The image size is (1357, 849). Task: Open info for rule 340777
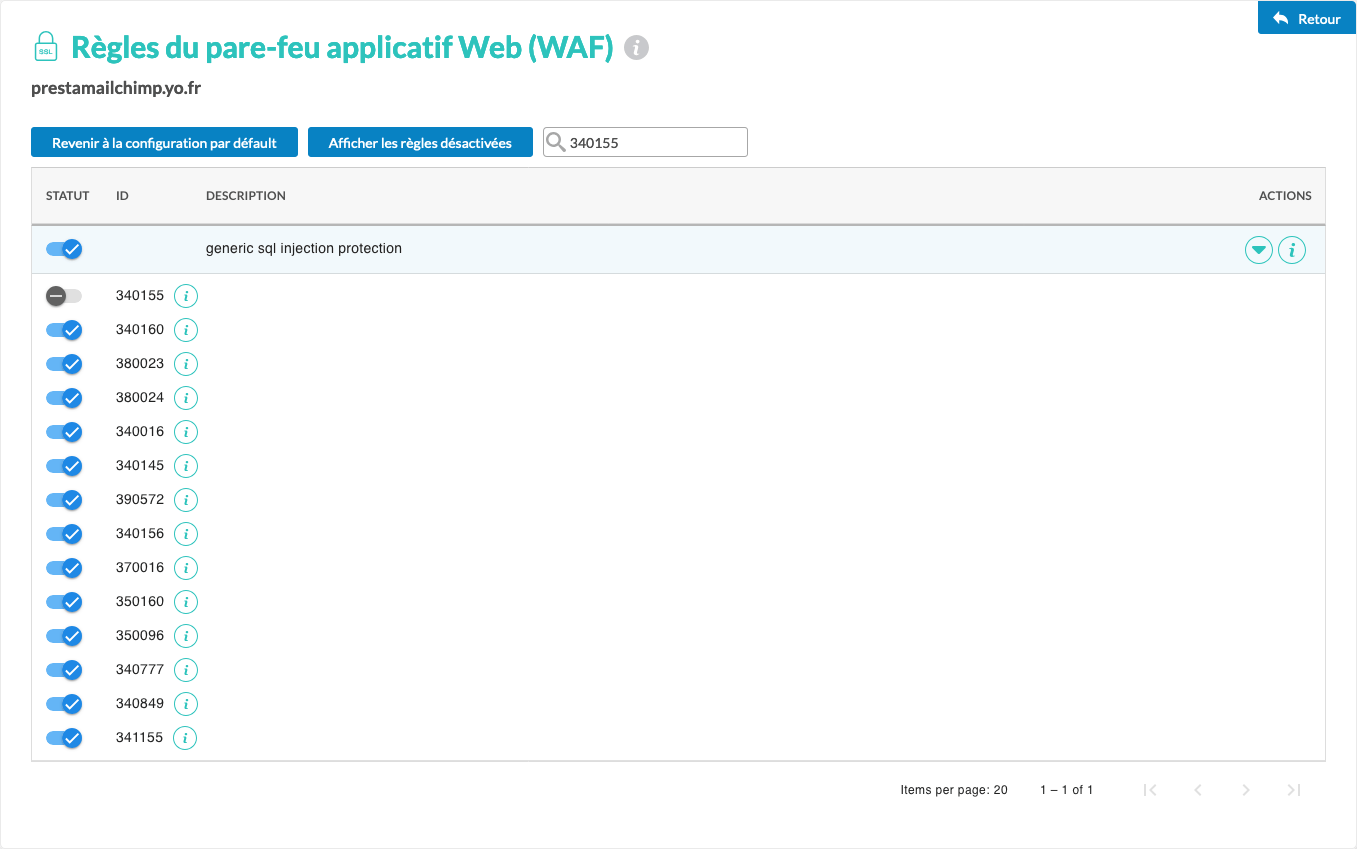pyautogui.click(x=186, y=670)
